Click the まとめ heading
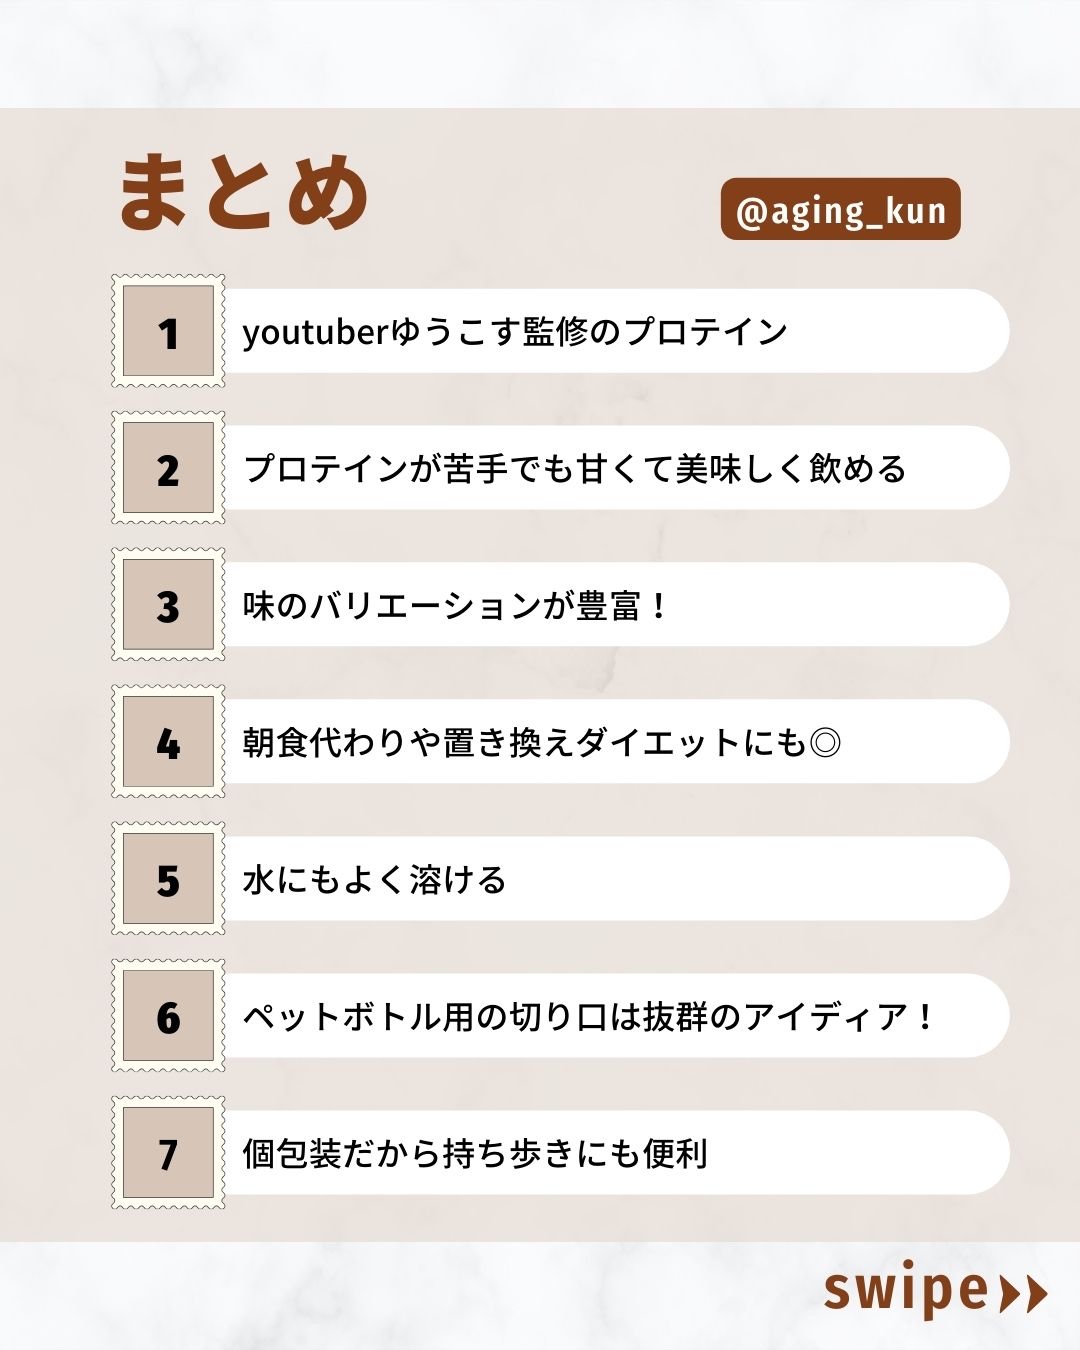 tap(244, 193)
